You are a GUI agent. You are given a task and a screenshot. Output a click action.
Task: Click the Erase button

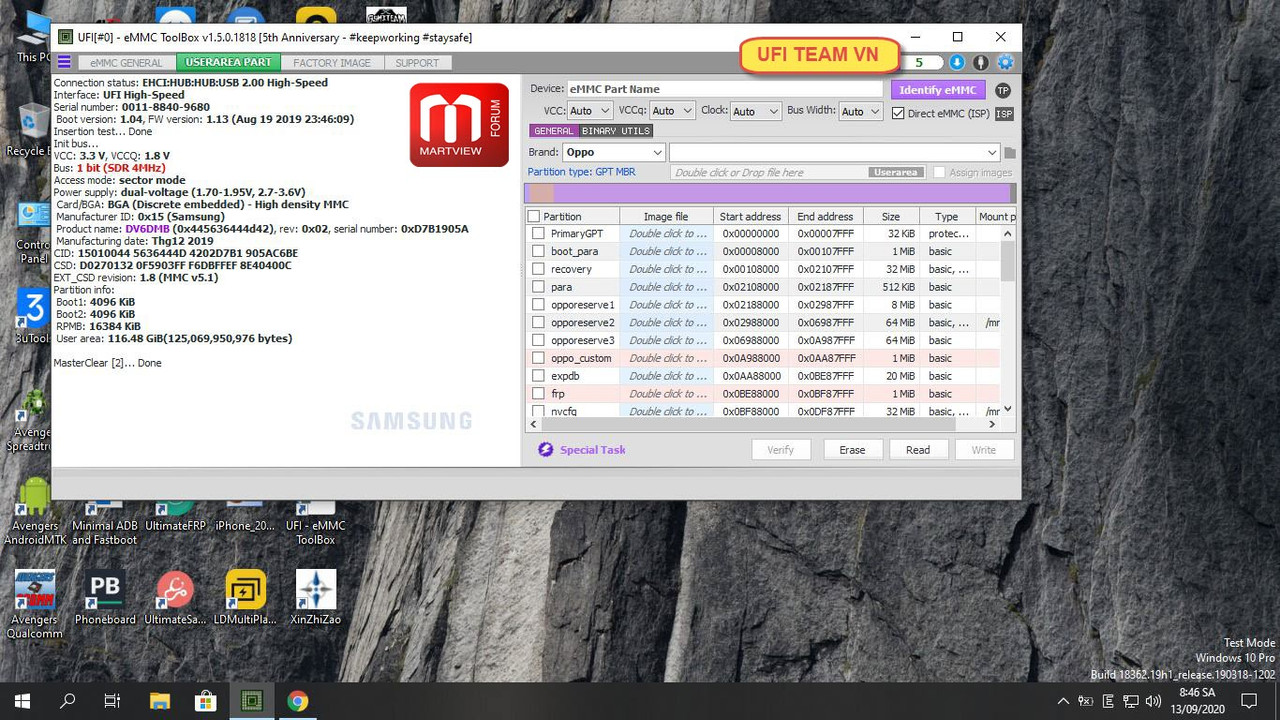(x=852, y=450)
